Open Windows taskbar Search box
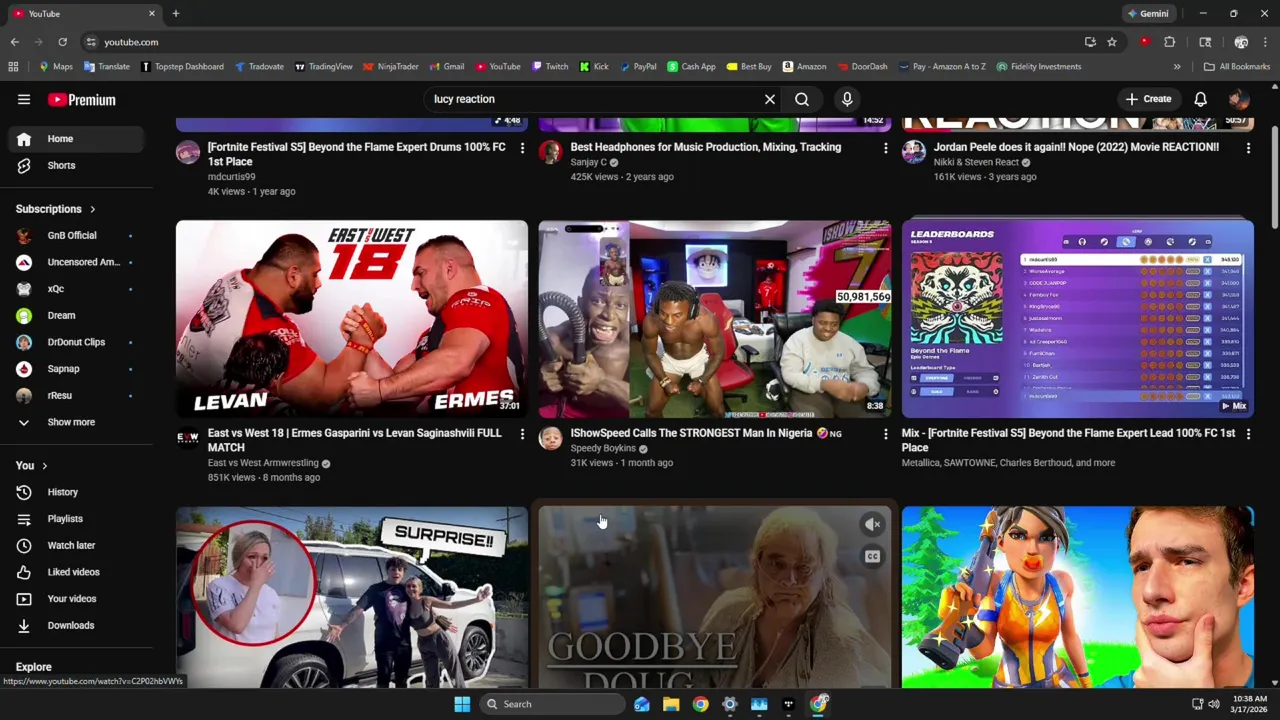The image size is (1280, 720). click(550, 704)
